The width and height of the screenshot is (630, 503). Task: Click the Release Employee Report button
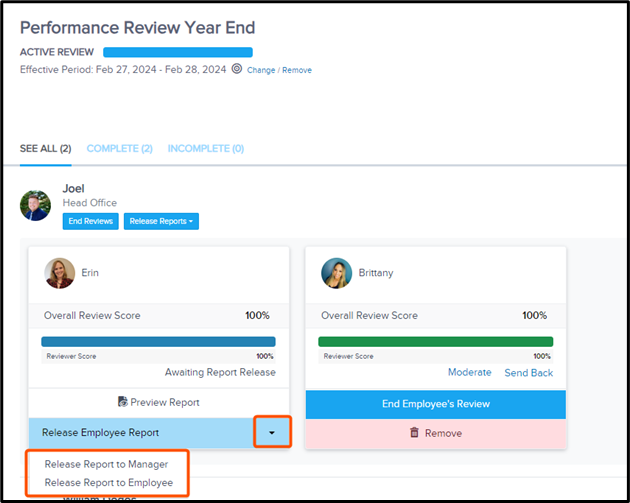(140, 433)
